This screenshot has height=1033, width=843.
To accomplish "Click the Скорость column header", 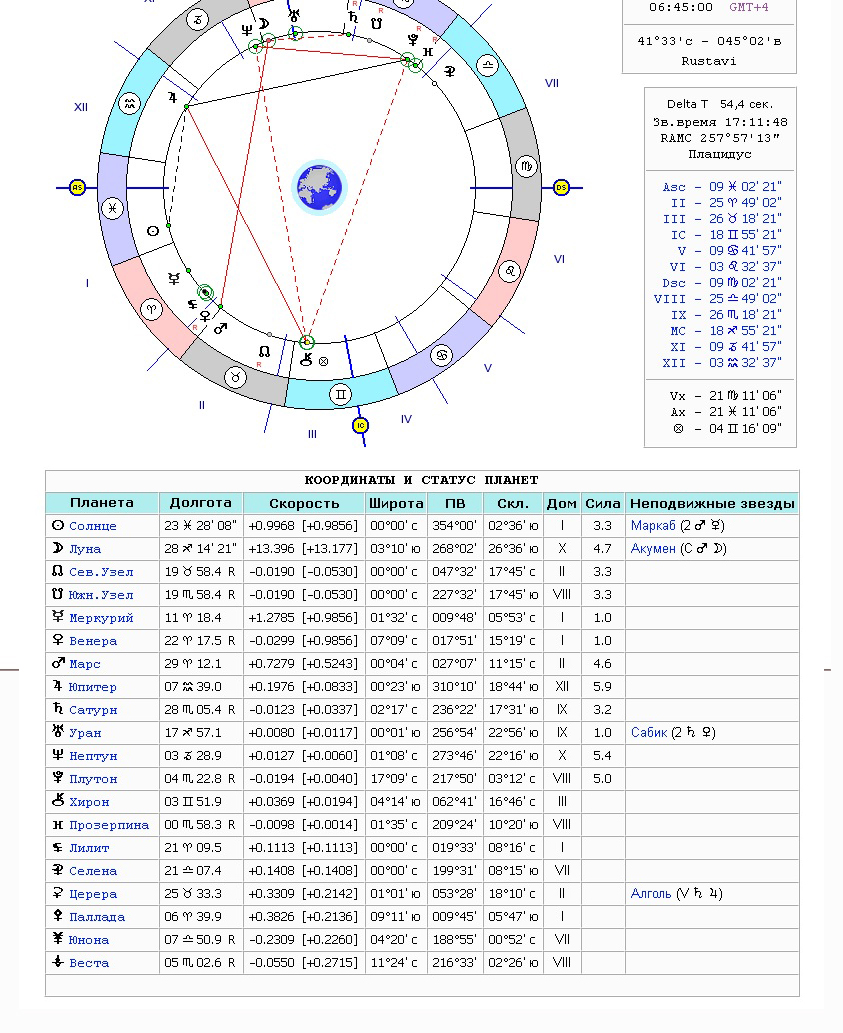I will point(304,503).
